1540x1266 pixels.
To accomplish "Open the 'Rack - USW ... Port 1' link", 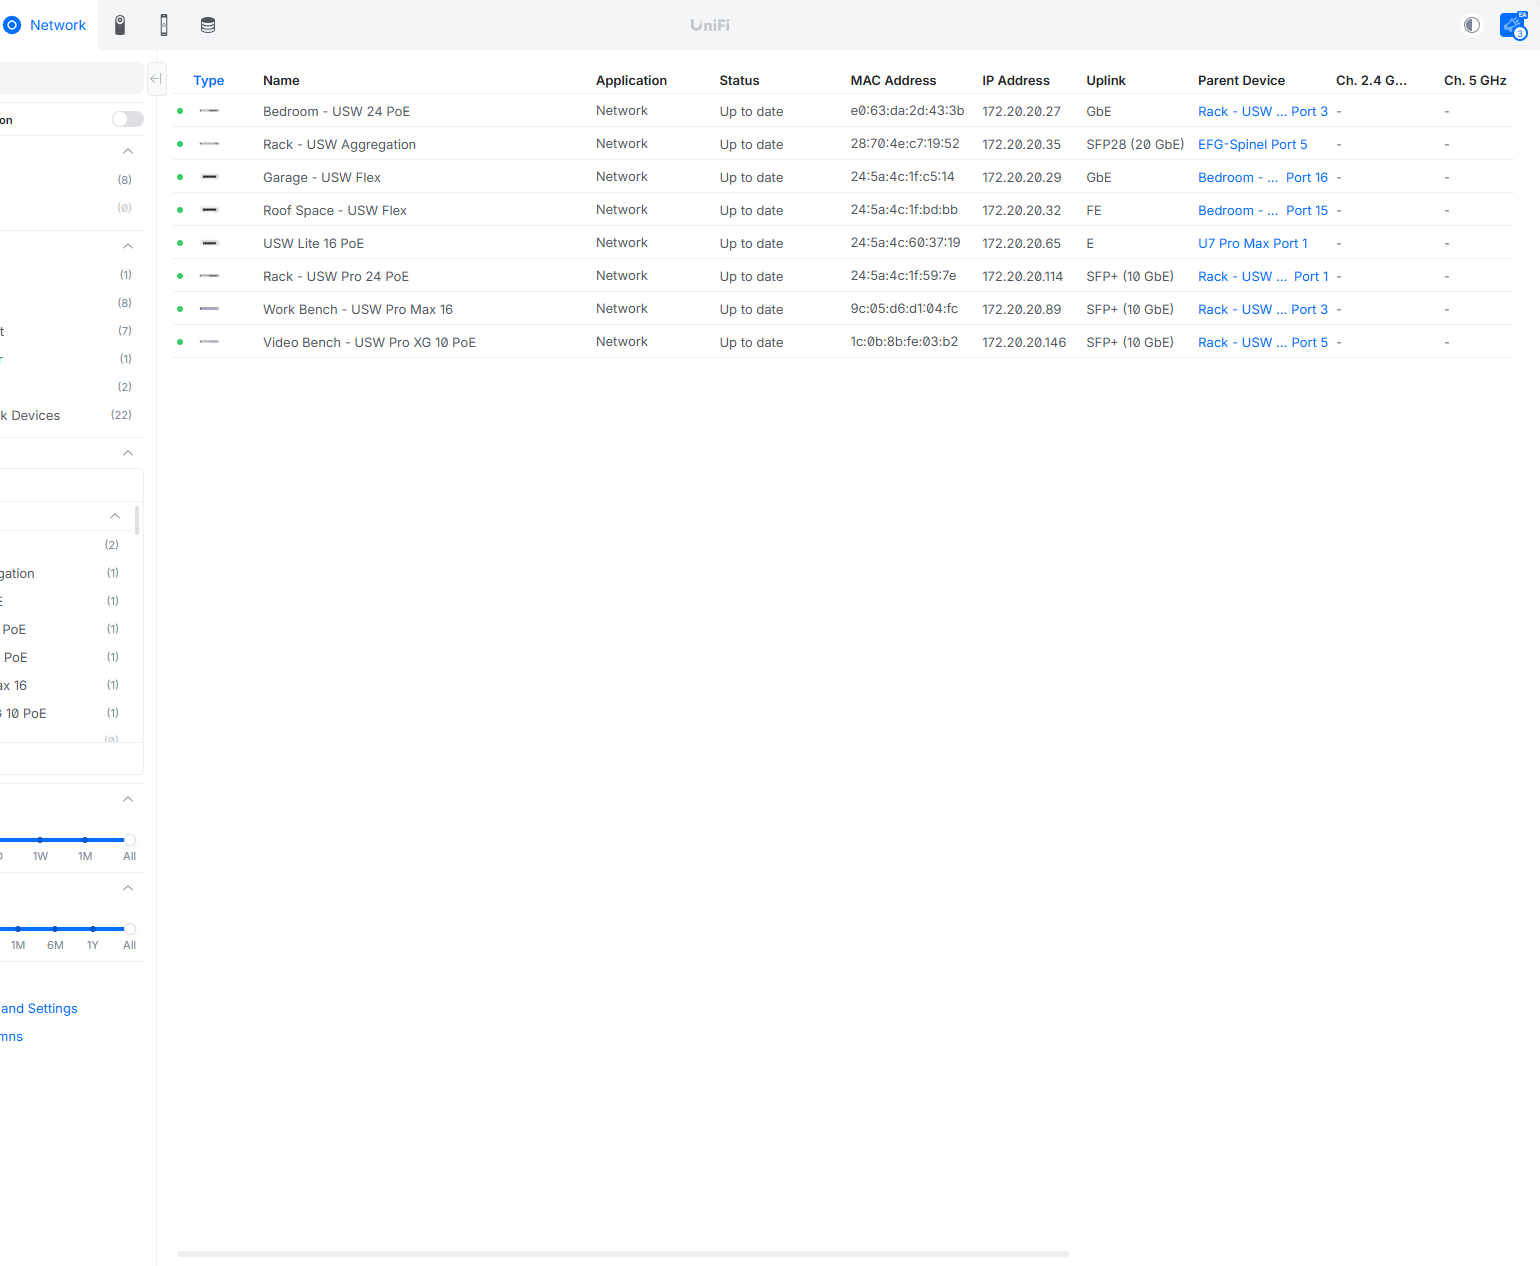I will pos(1263,277).
